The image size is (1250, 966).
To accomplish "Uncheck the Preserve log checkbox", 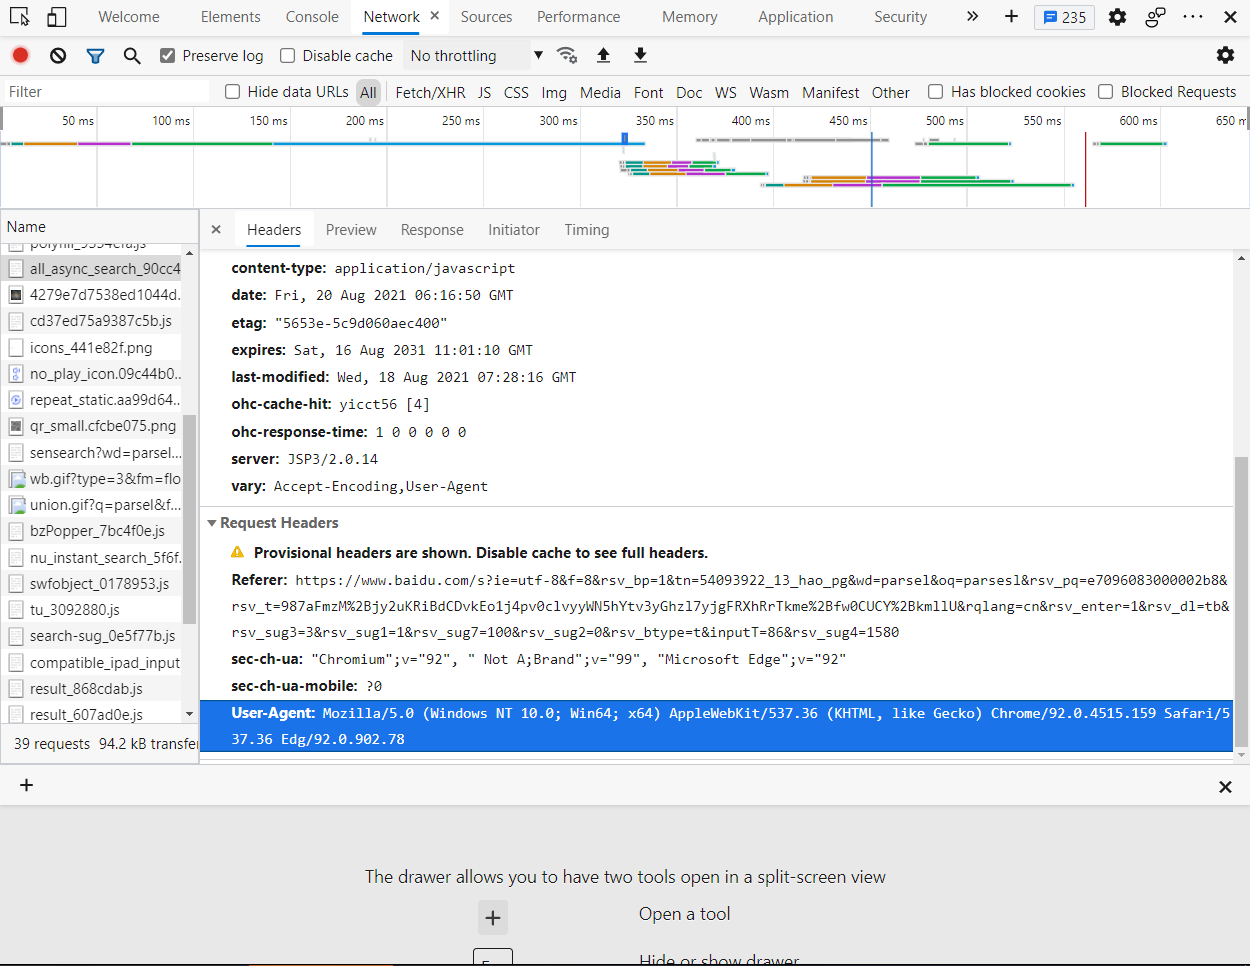I will 168,56.
